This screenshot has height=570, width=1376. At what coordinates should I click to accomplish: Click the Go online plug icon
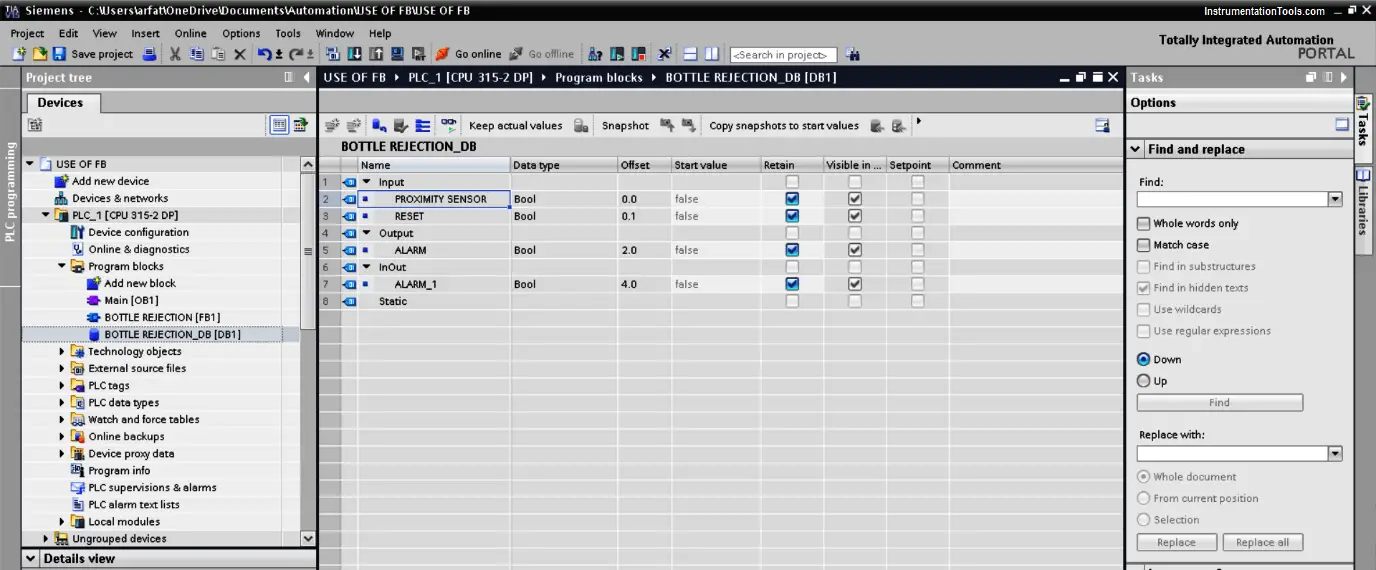(443, 54)
